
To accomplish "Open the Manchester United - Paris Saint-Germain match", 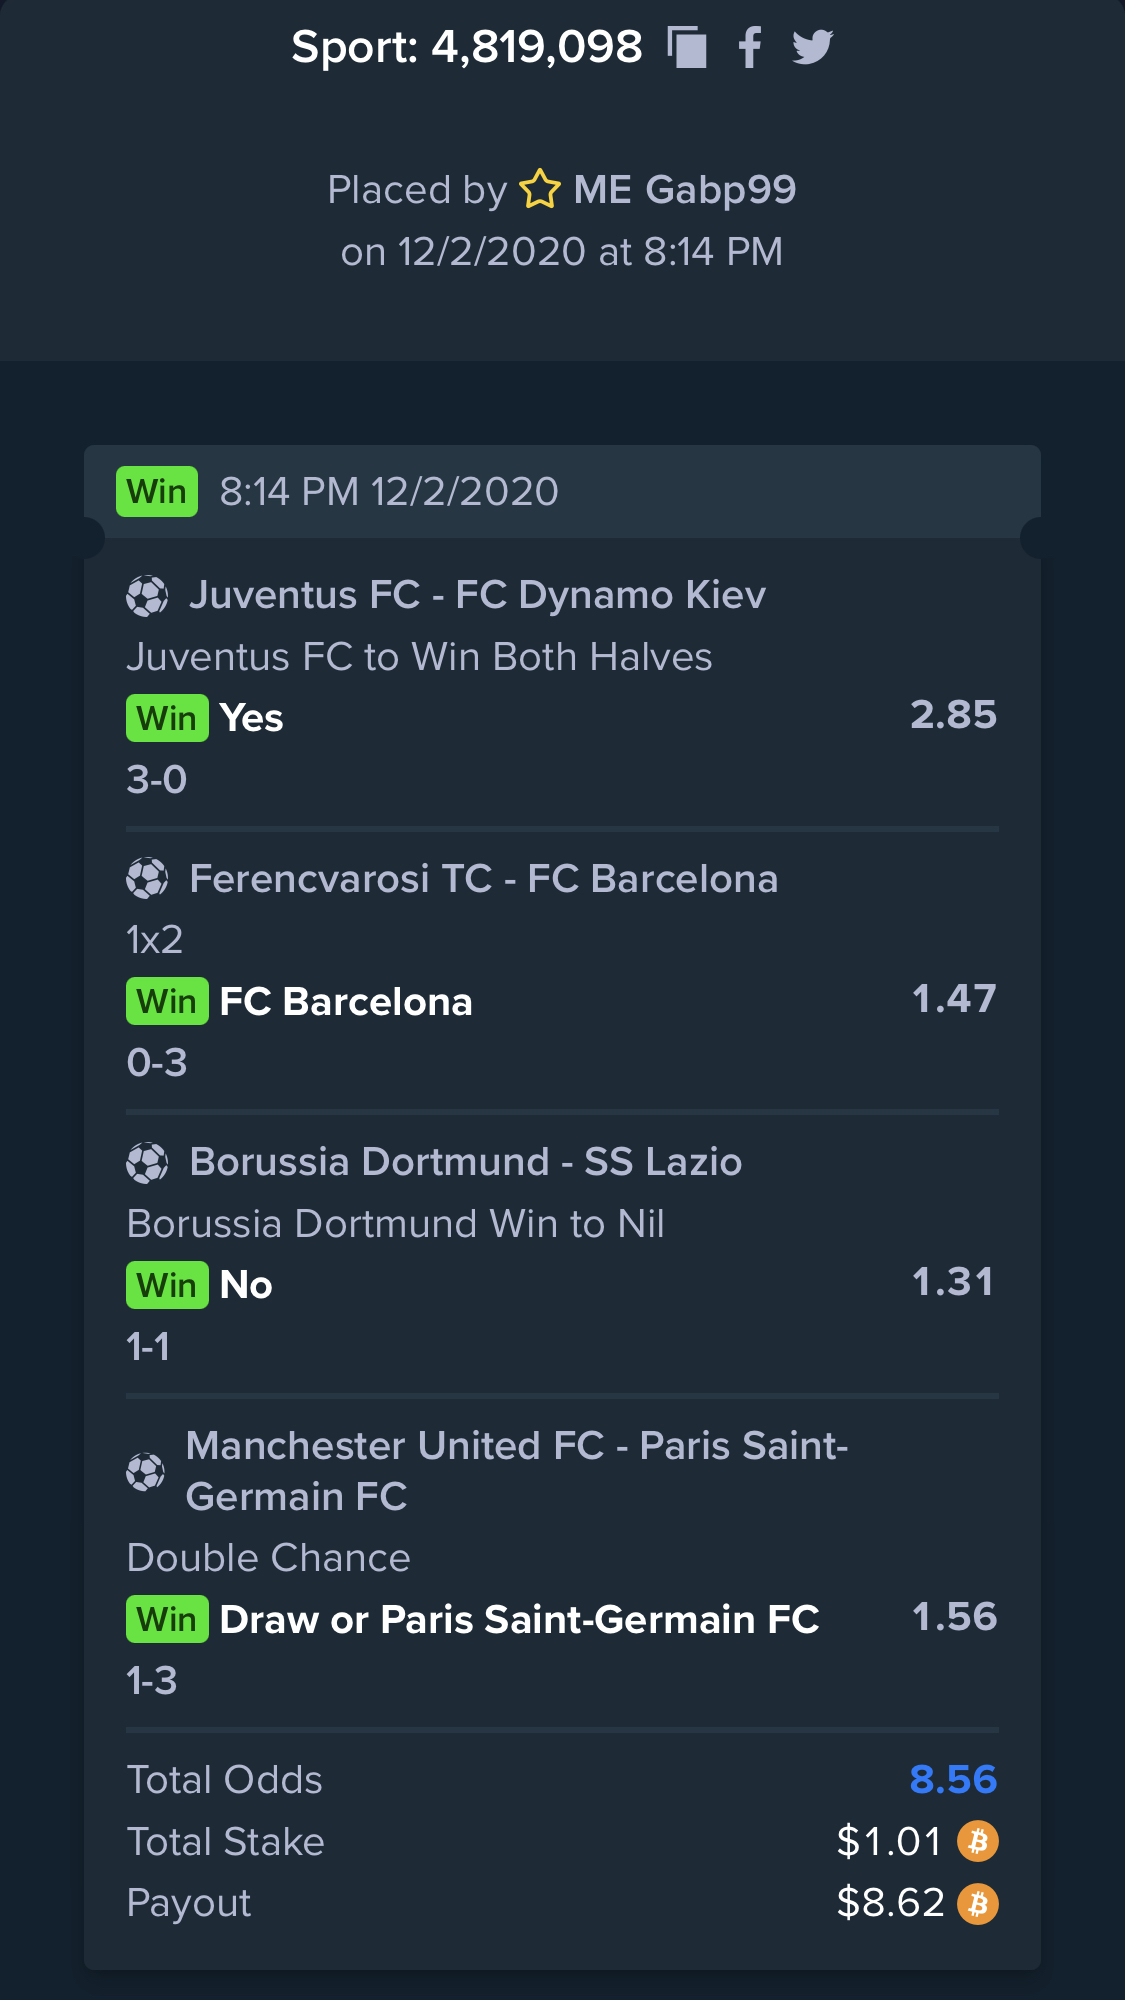I will (x=517, y=1471).
